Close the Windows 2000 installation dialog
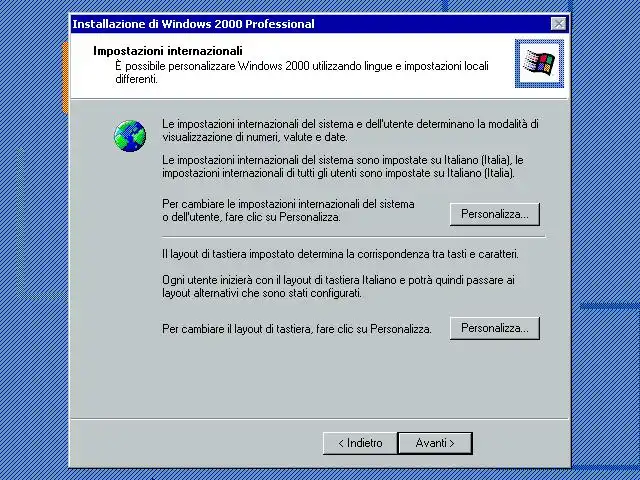 pyautogui.click(x=558, y=24)
